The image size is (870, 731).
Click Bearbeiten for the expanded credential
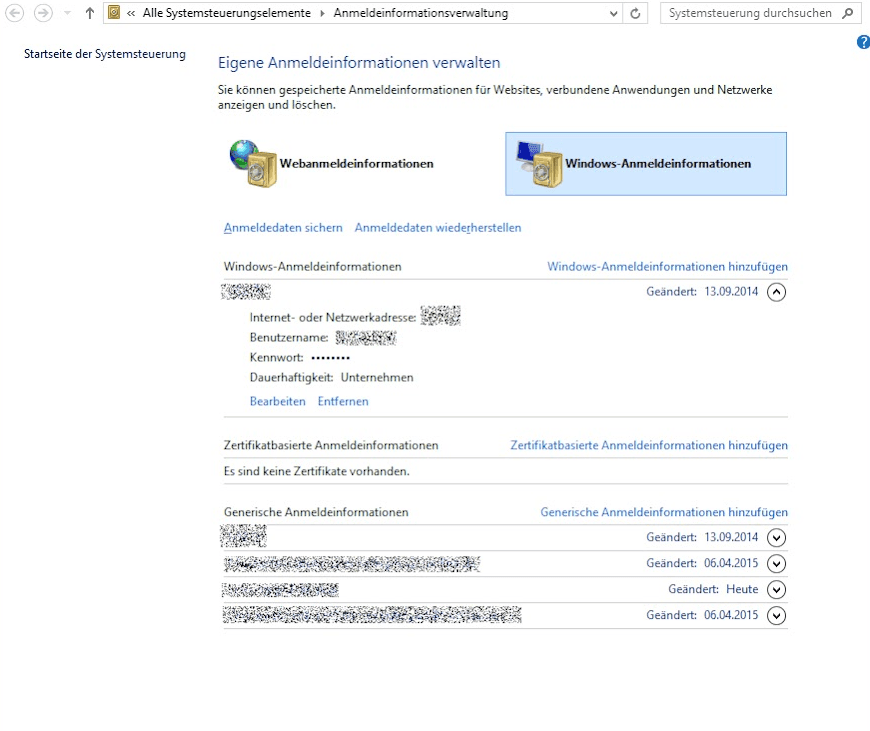277,401
